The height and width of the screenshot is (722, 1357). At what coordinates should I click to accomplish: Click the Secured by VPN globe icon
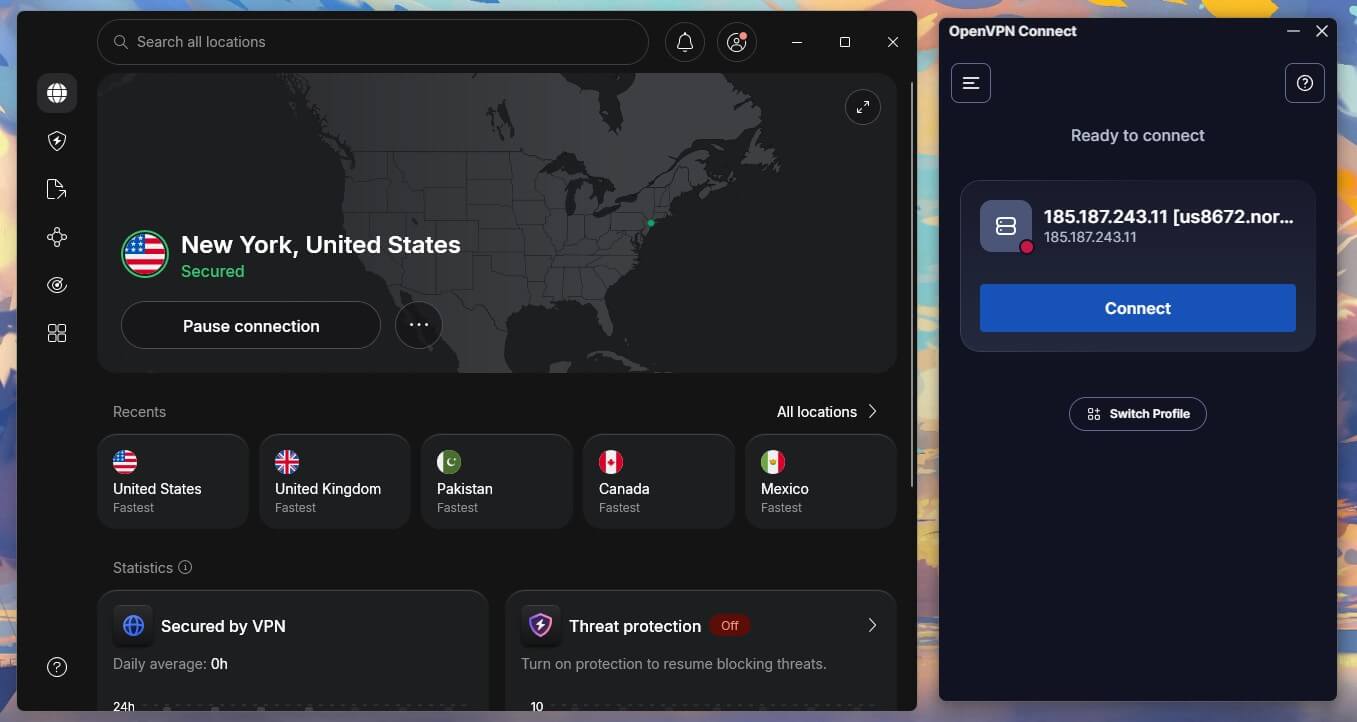click(133, 626)
